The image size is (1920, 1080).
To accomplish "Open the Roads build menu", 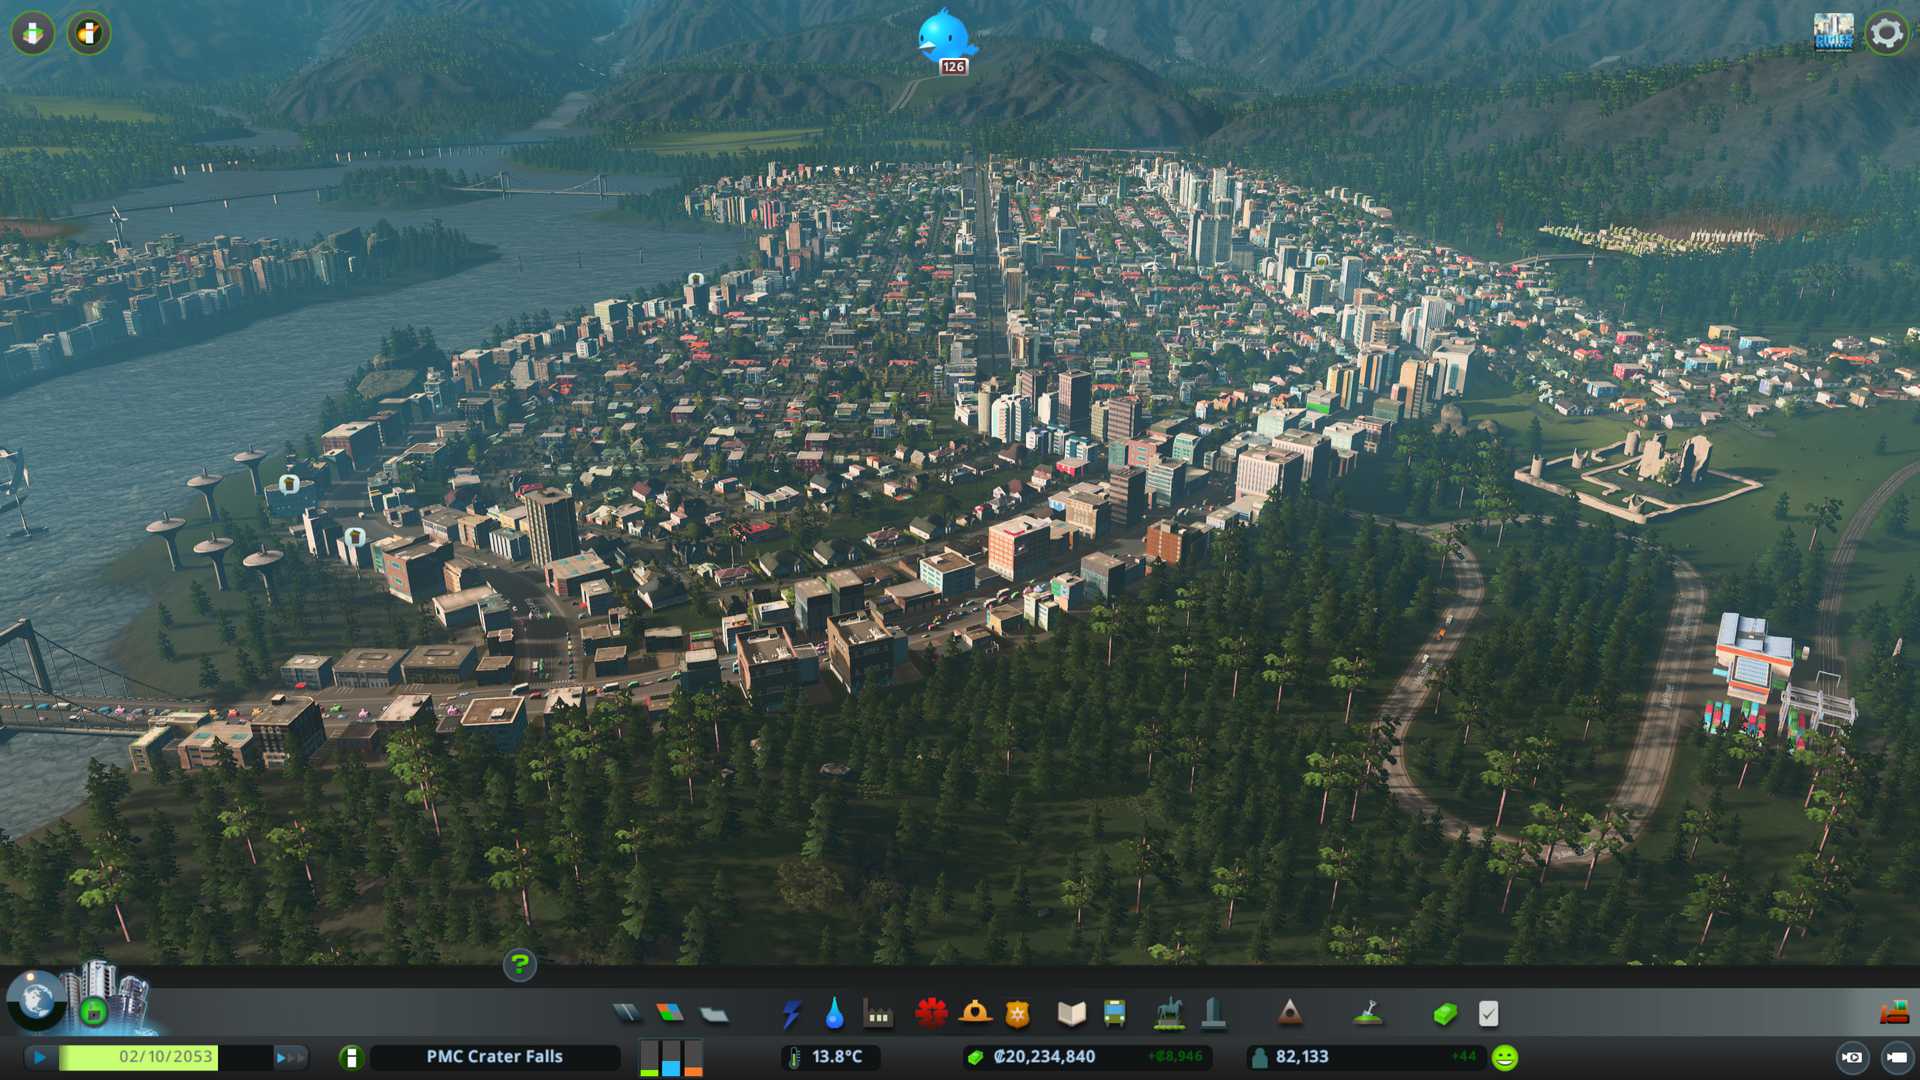I will tap(627, 1014).
